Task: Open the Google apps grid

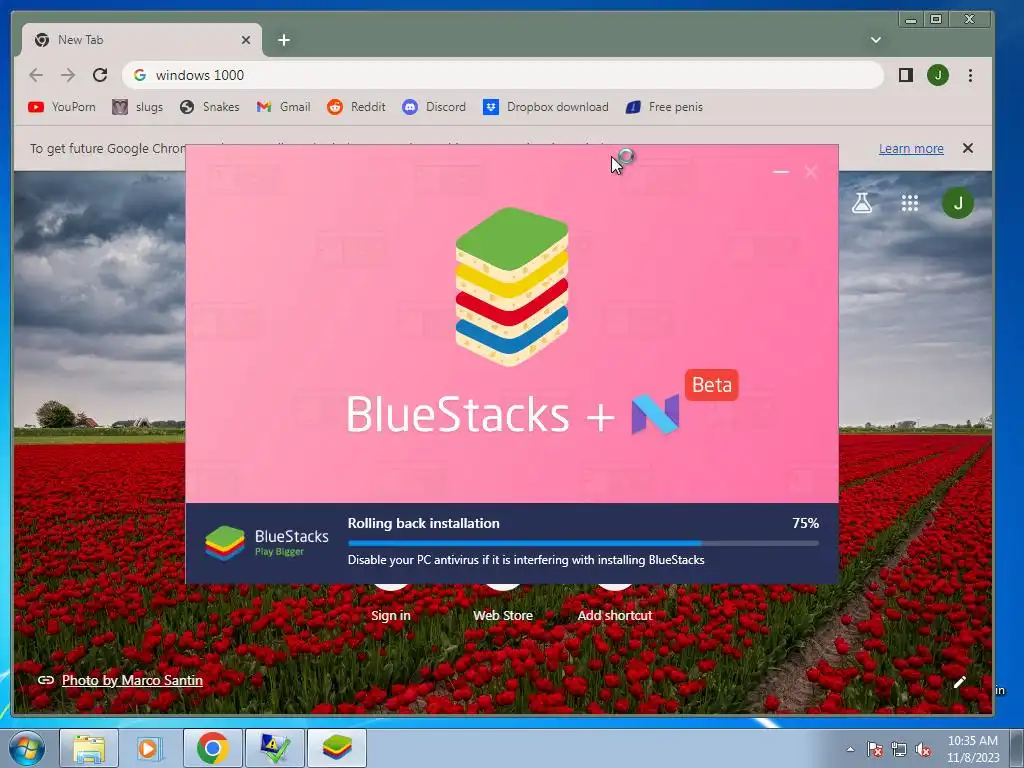Action: coord(910,203)
